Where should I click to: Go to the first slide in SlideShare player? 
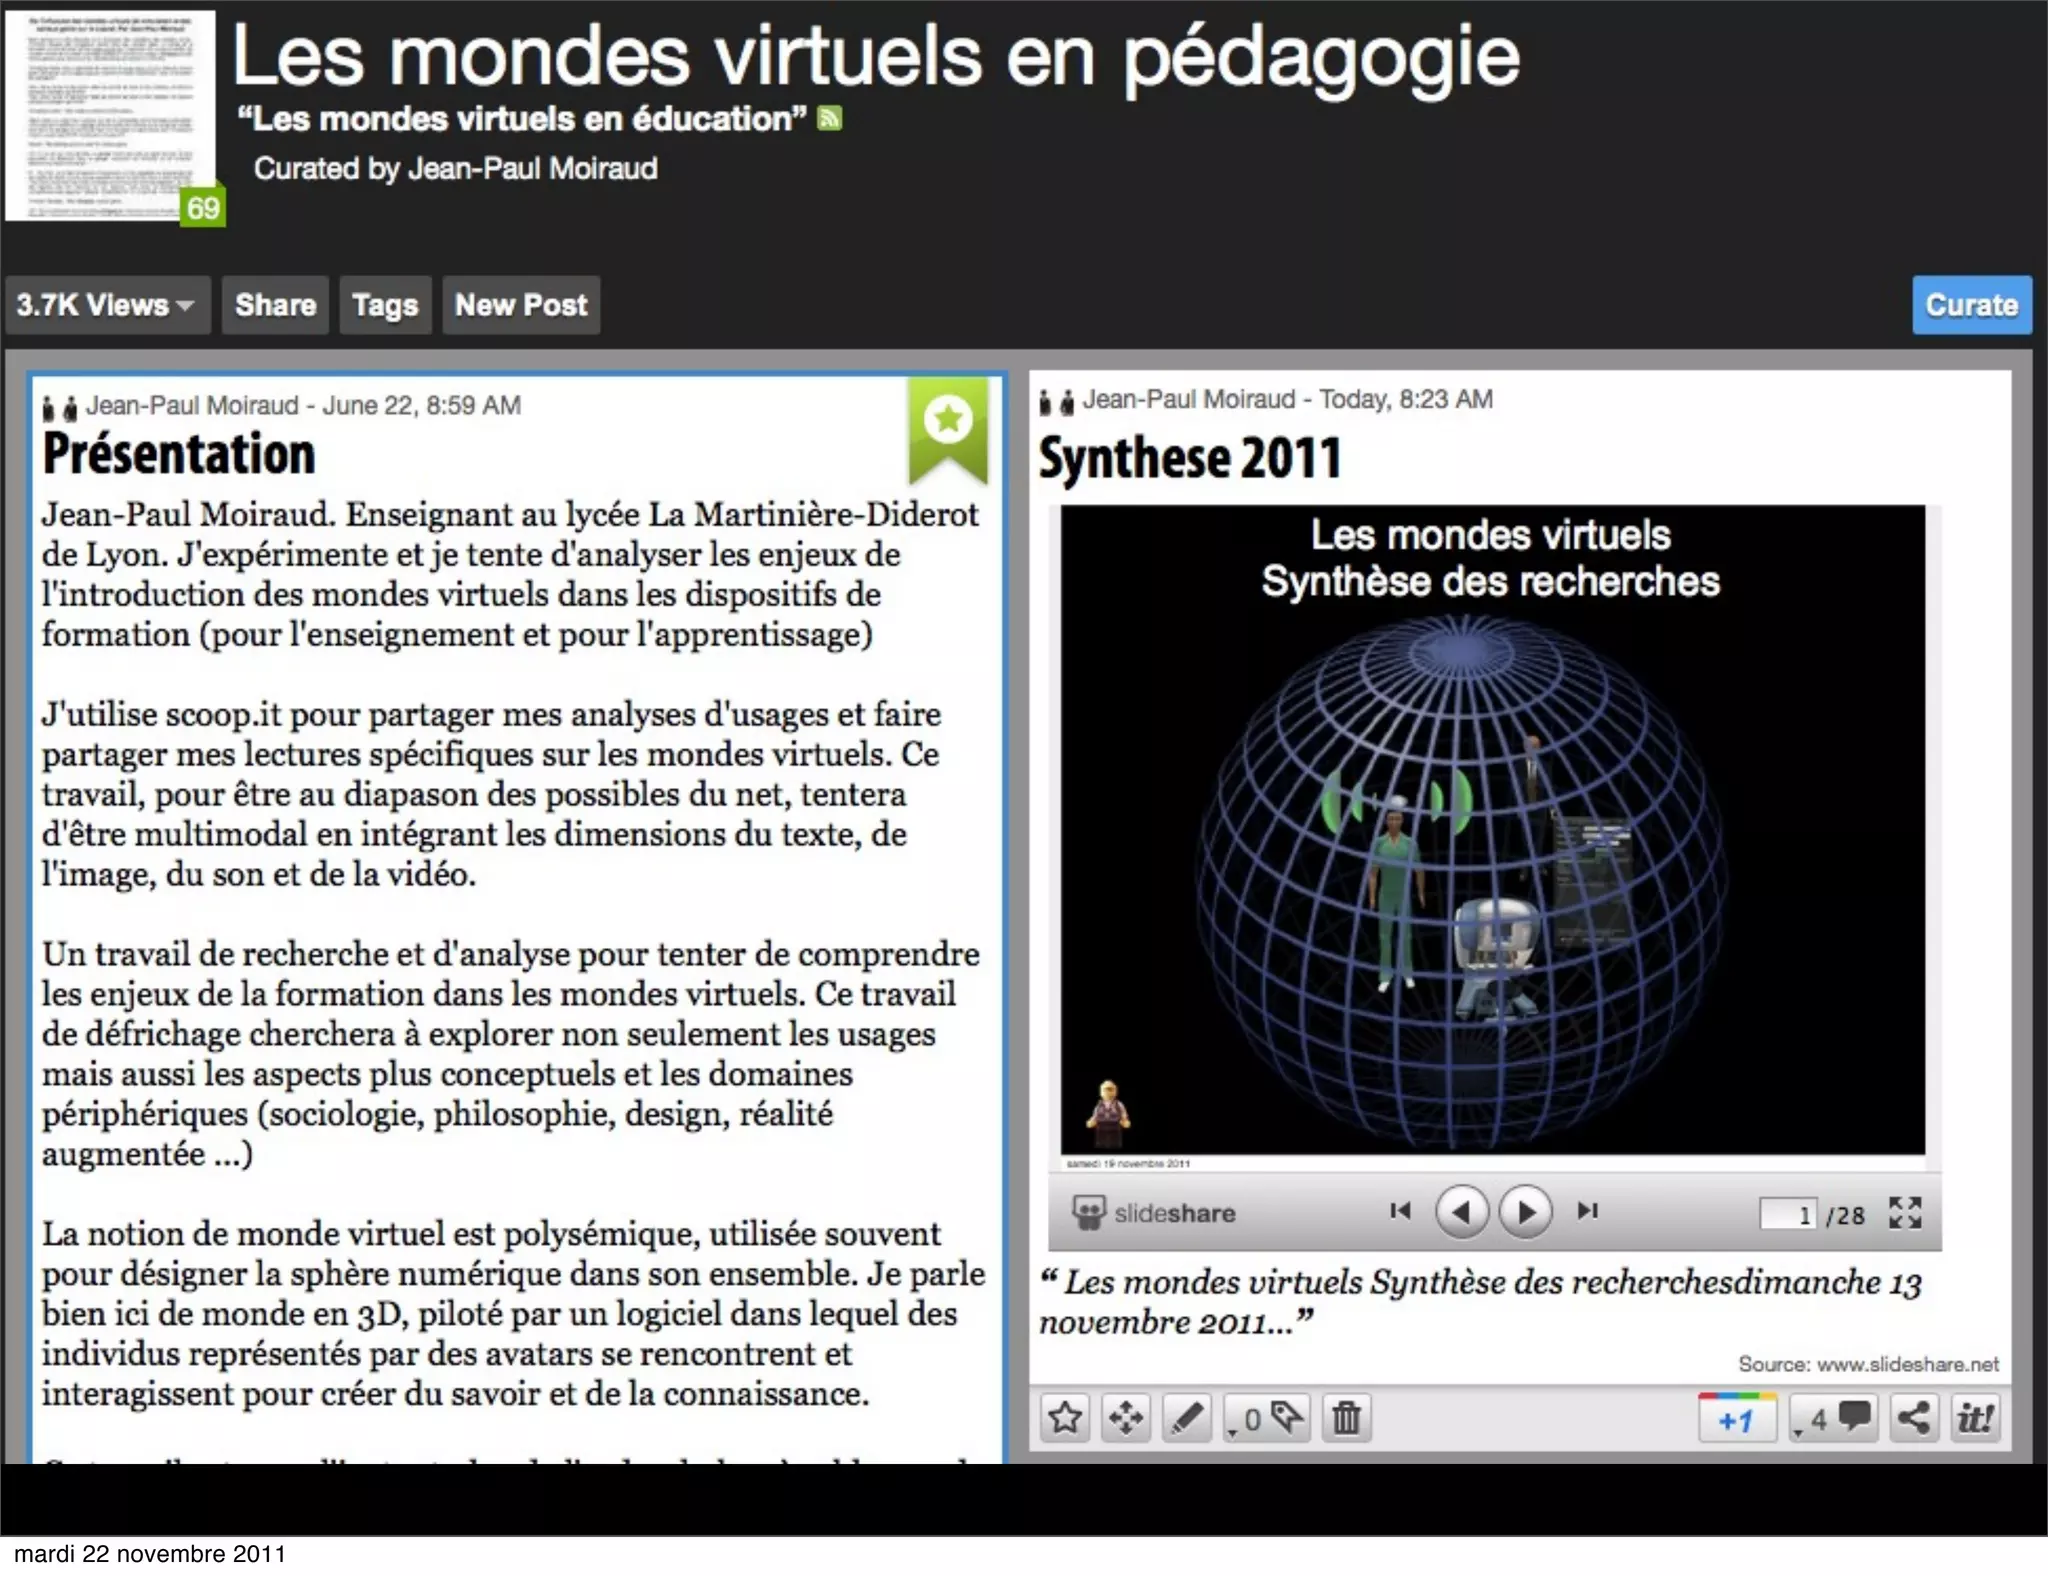pos(1400,1211)
